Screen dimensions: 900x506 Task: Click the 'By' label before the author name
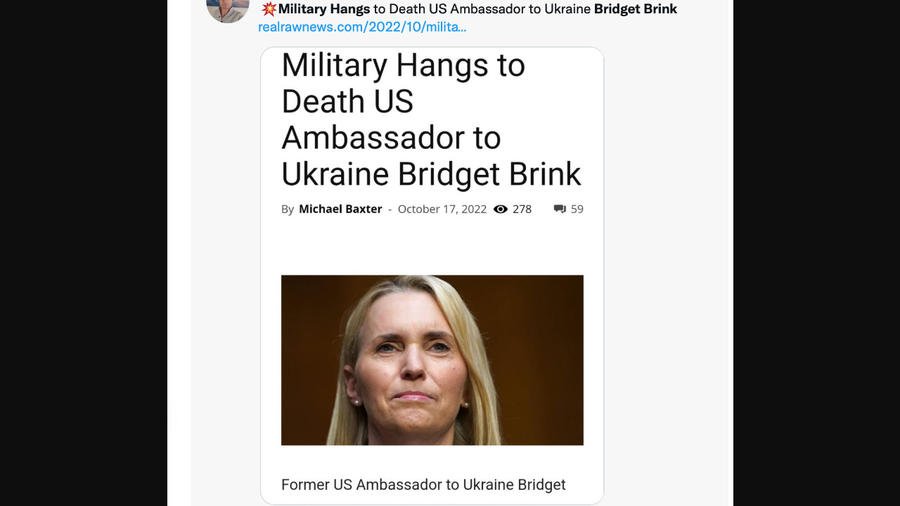pyautogui.click(x=288, y=209)
